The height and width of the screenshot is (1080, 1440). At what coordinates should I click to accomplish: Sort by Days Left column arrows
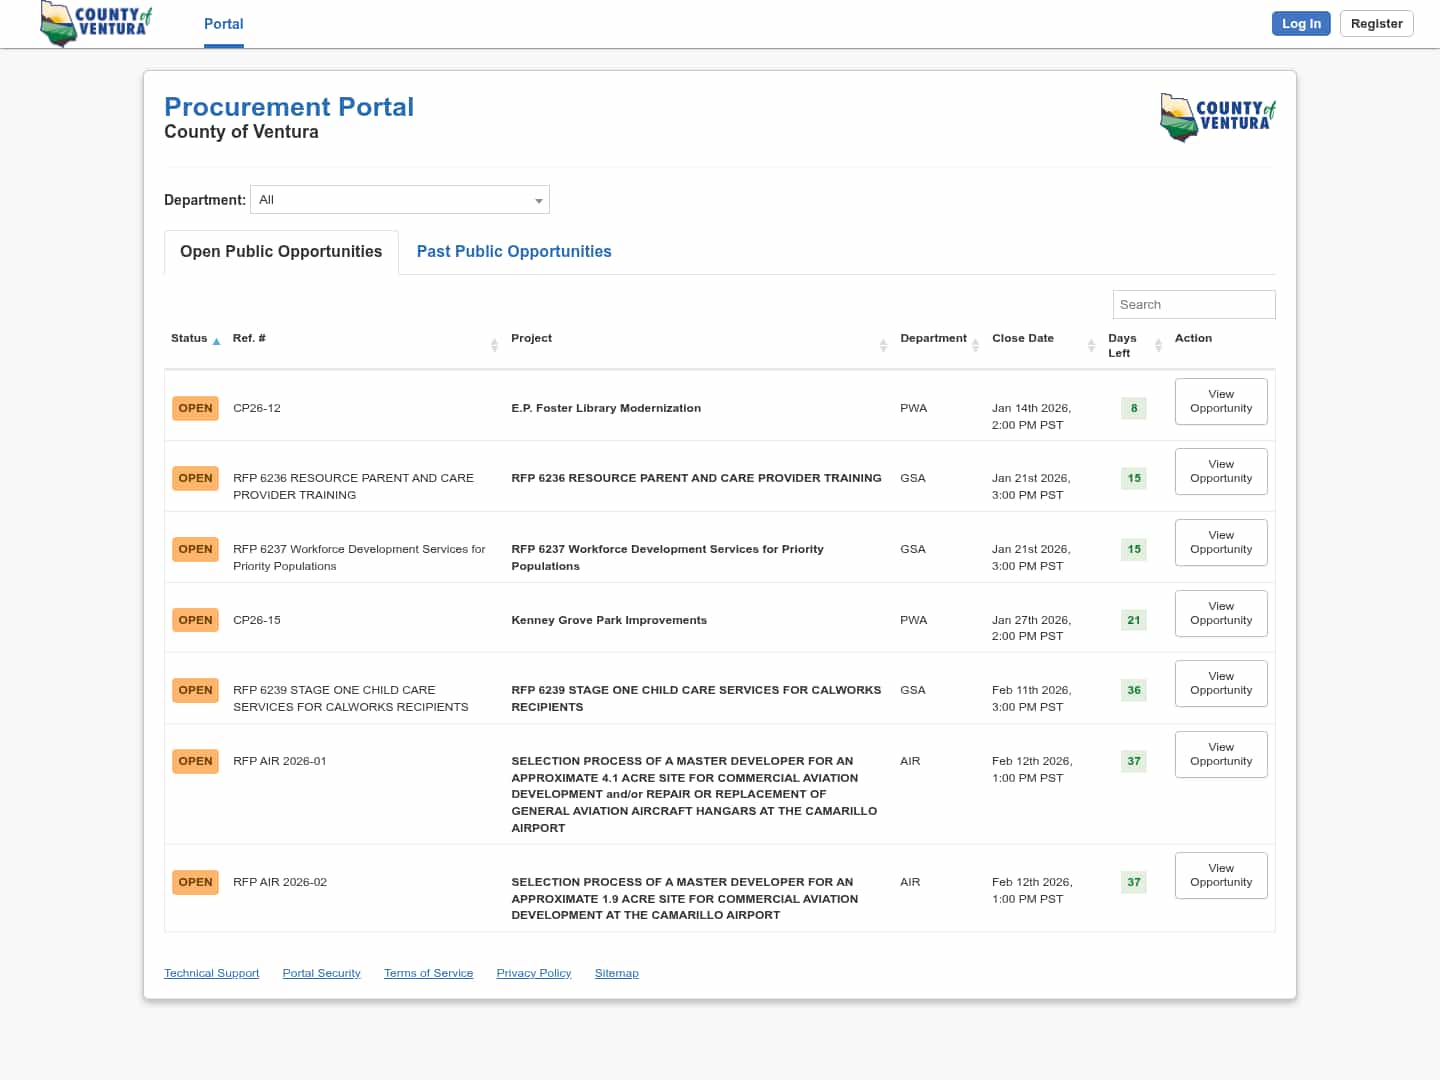1158,345
